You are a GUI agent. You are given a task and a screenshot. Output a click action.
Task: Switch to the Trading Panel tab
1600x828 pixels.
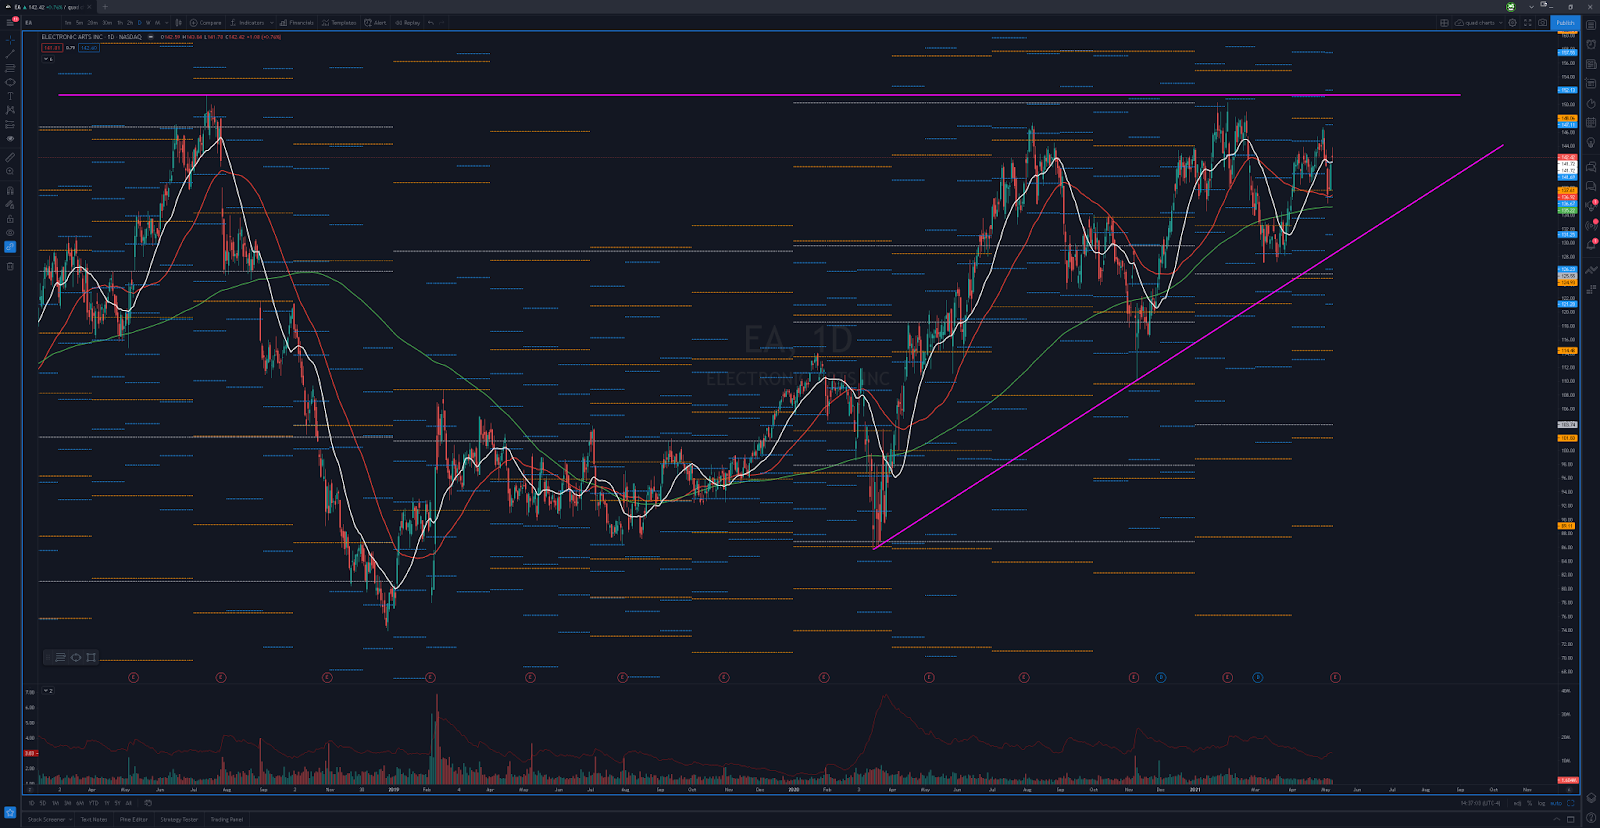(227, 819)
